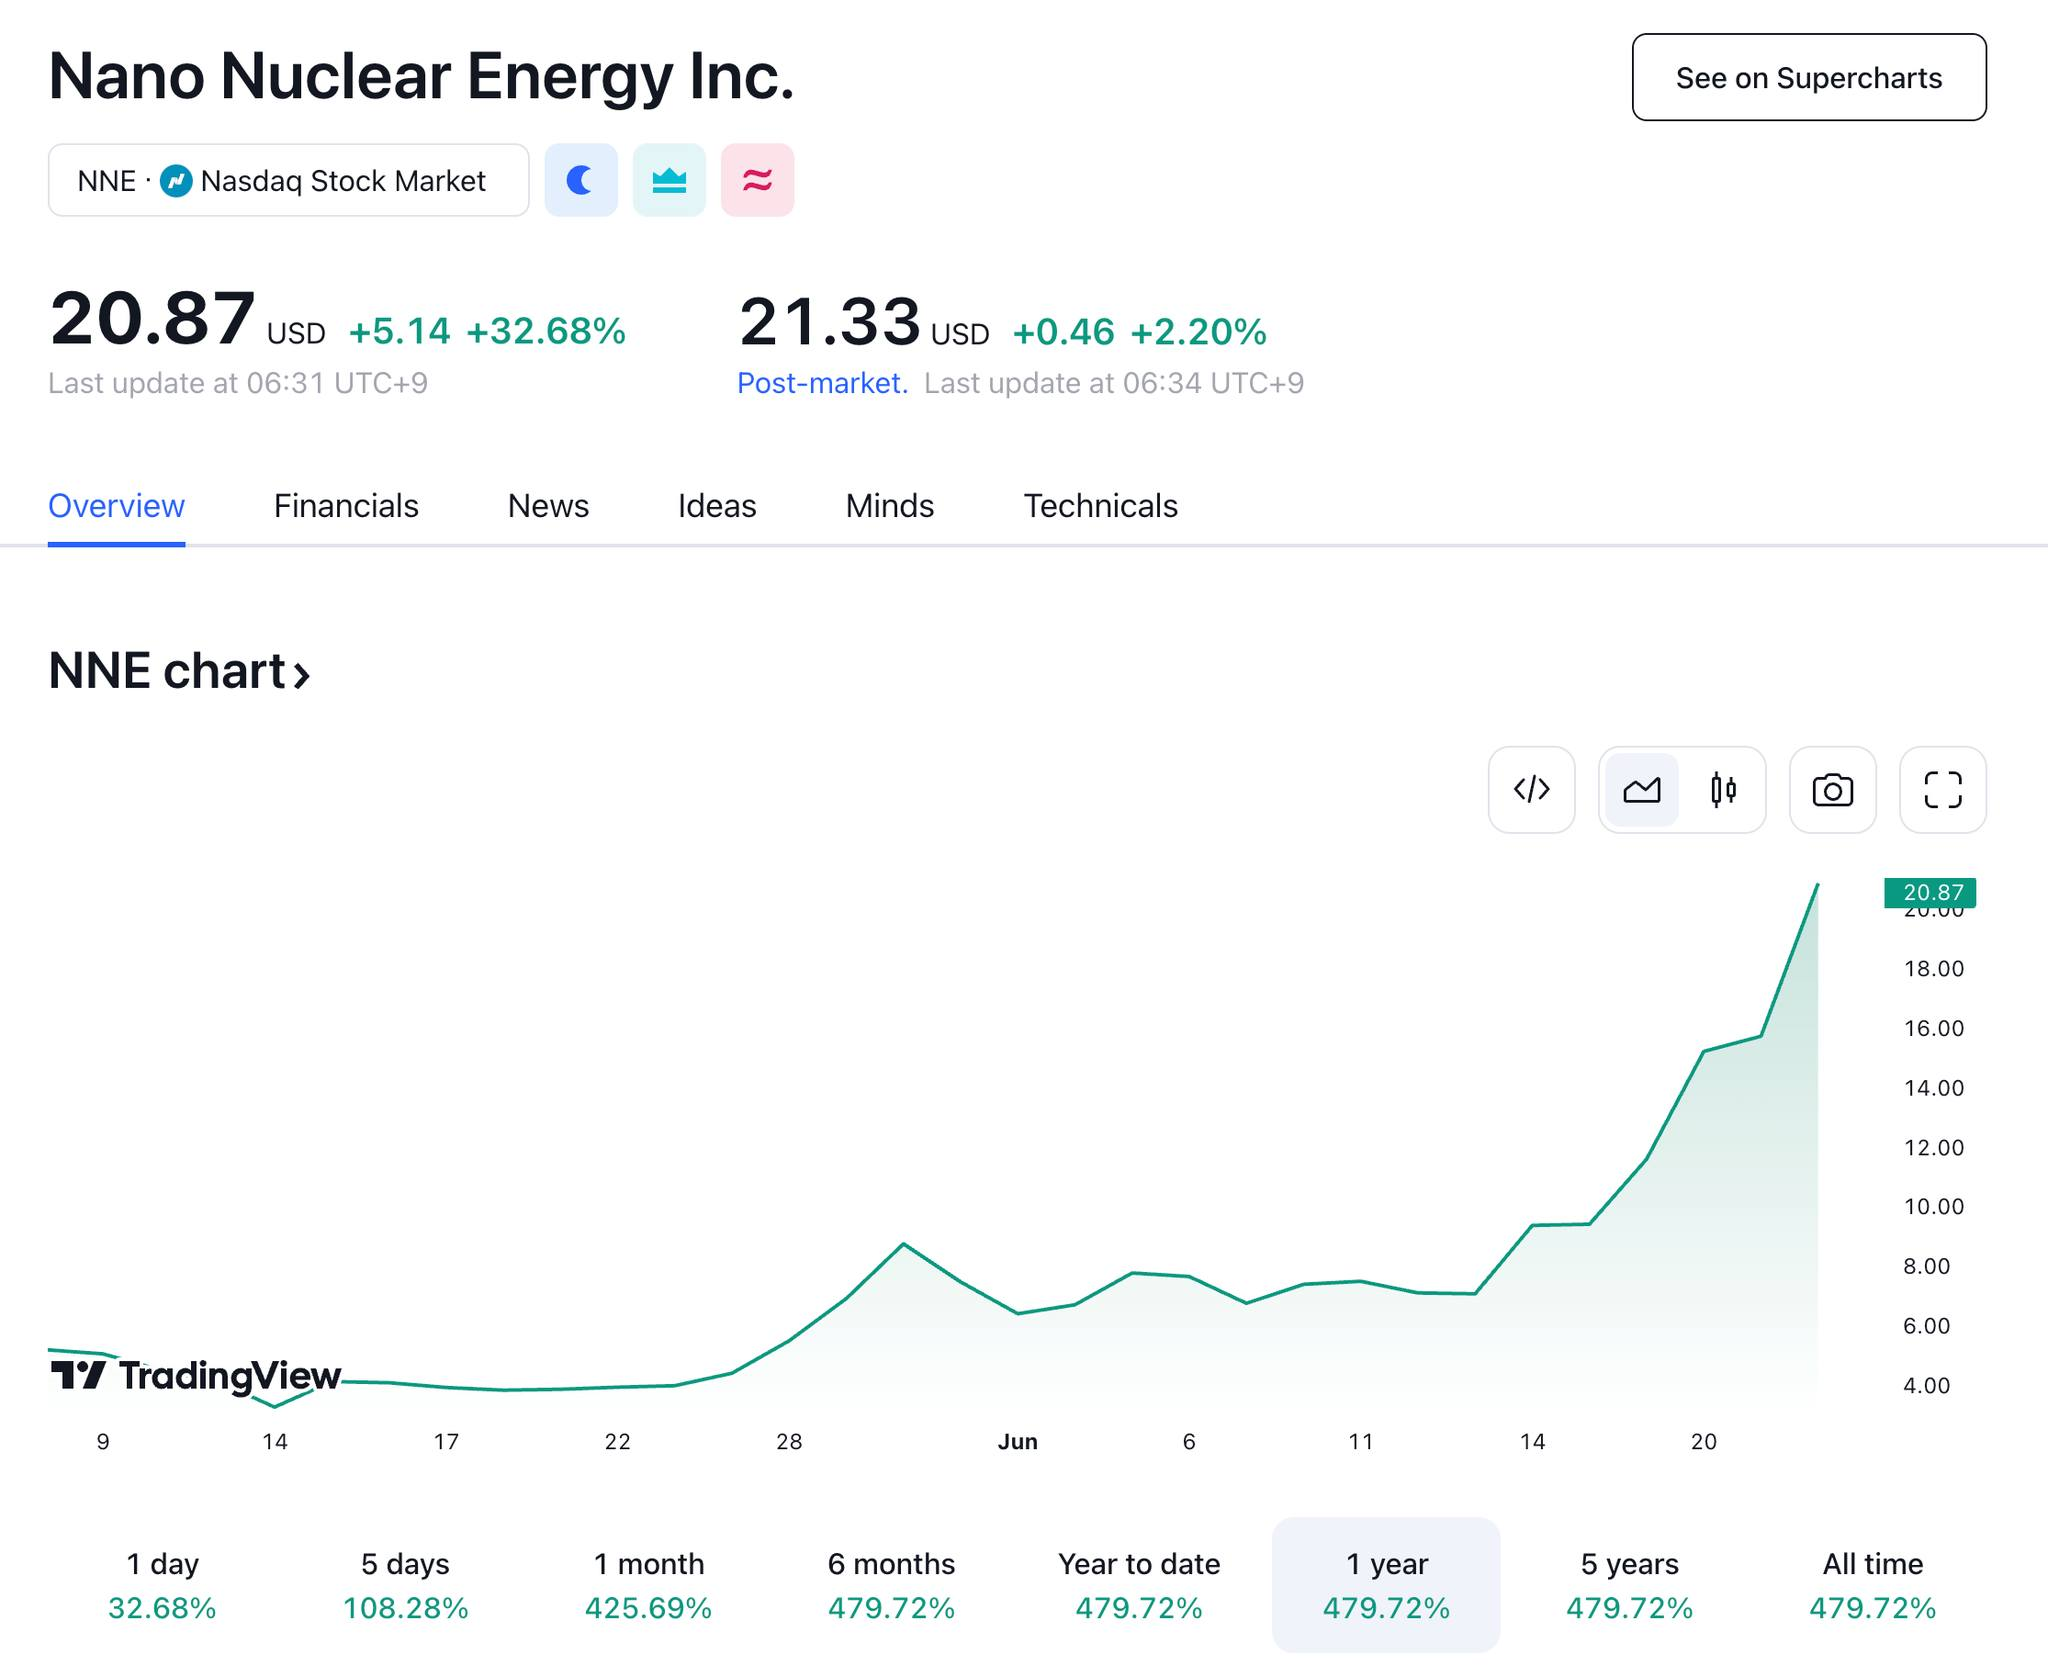Click the teal crown badge icon
This screenshot has height=1677, width=2048.
(669, 180)
